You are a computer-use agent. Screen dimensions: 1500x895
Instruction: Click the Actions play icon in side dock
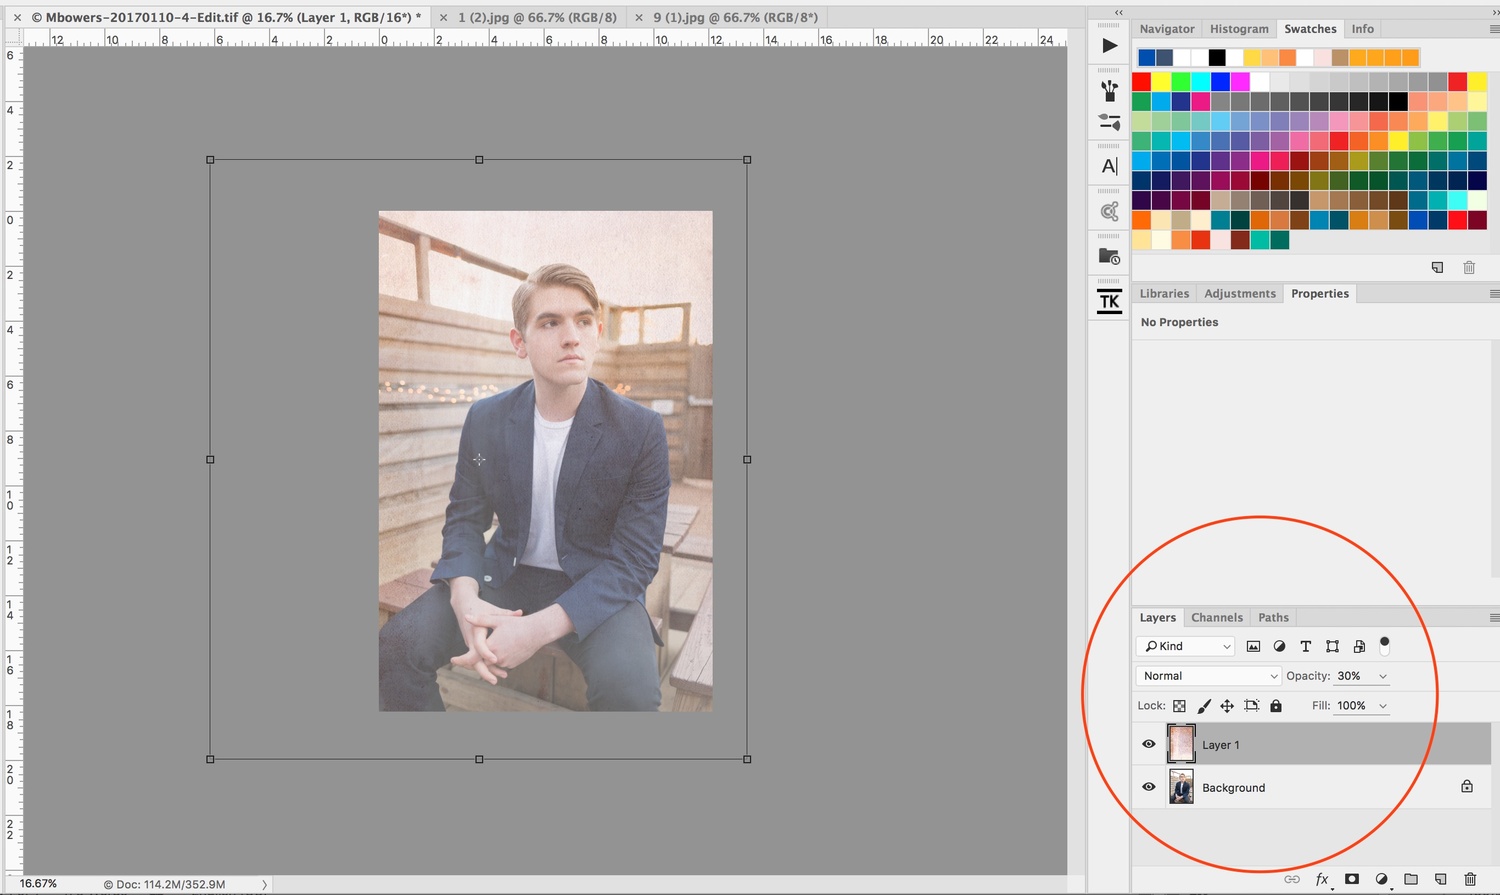[x=1109, y=45]
